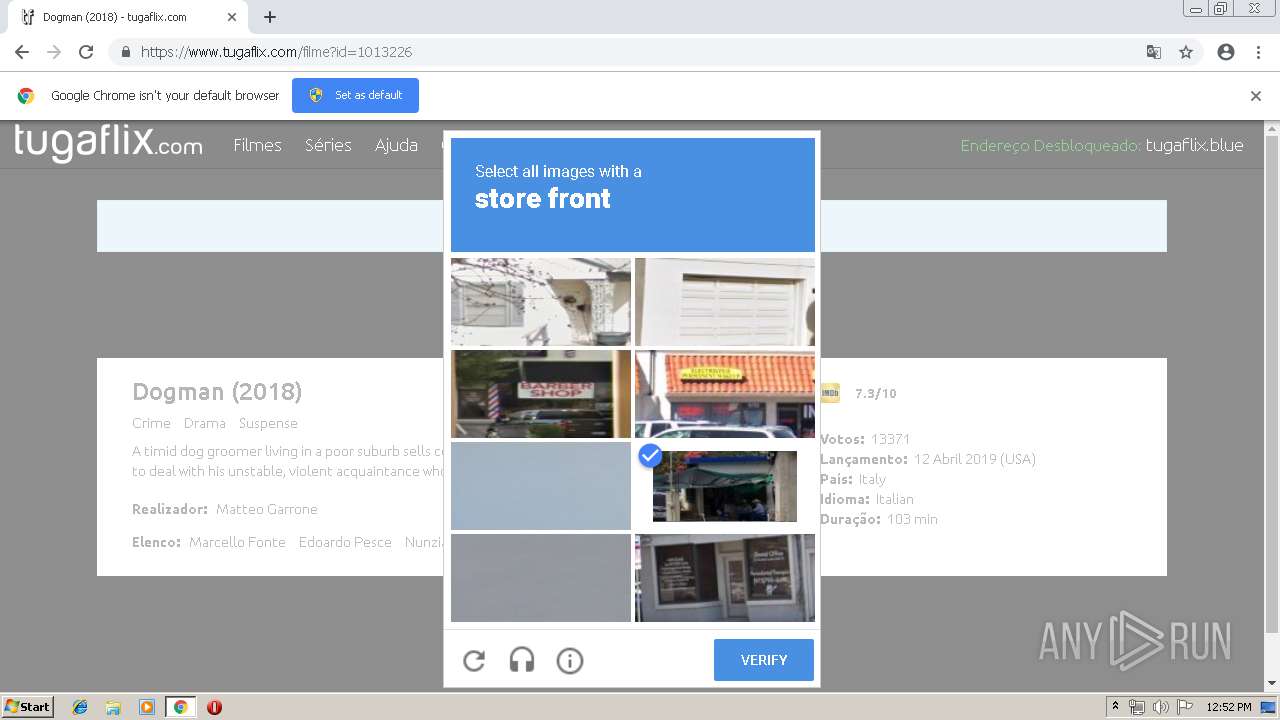The height and width of the screenshot is (720, 1280).
Task: Go back to the previous page
Action: pos(22,52)
